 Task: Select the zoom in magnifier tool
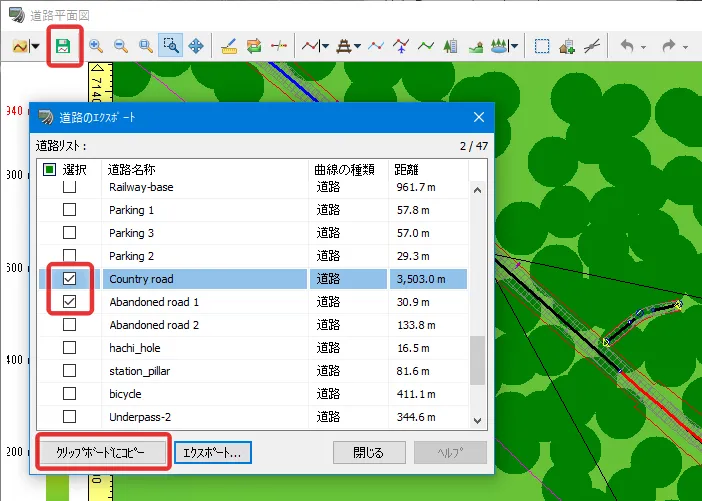click(x=96, y=46)
